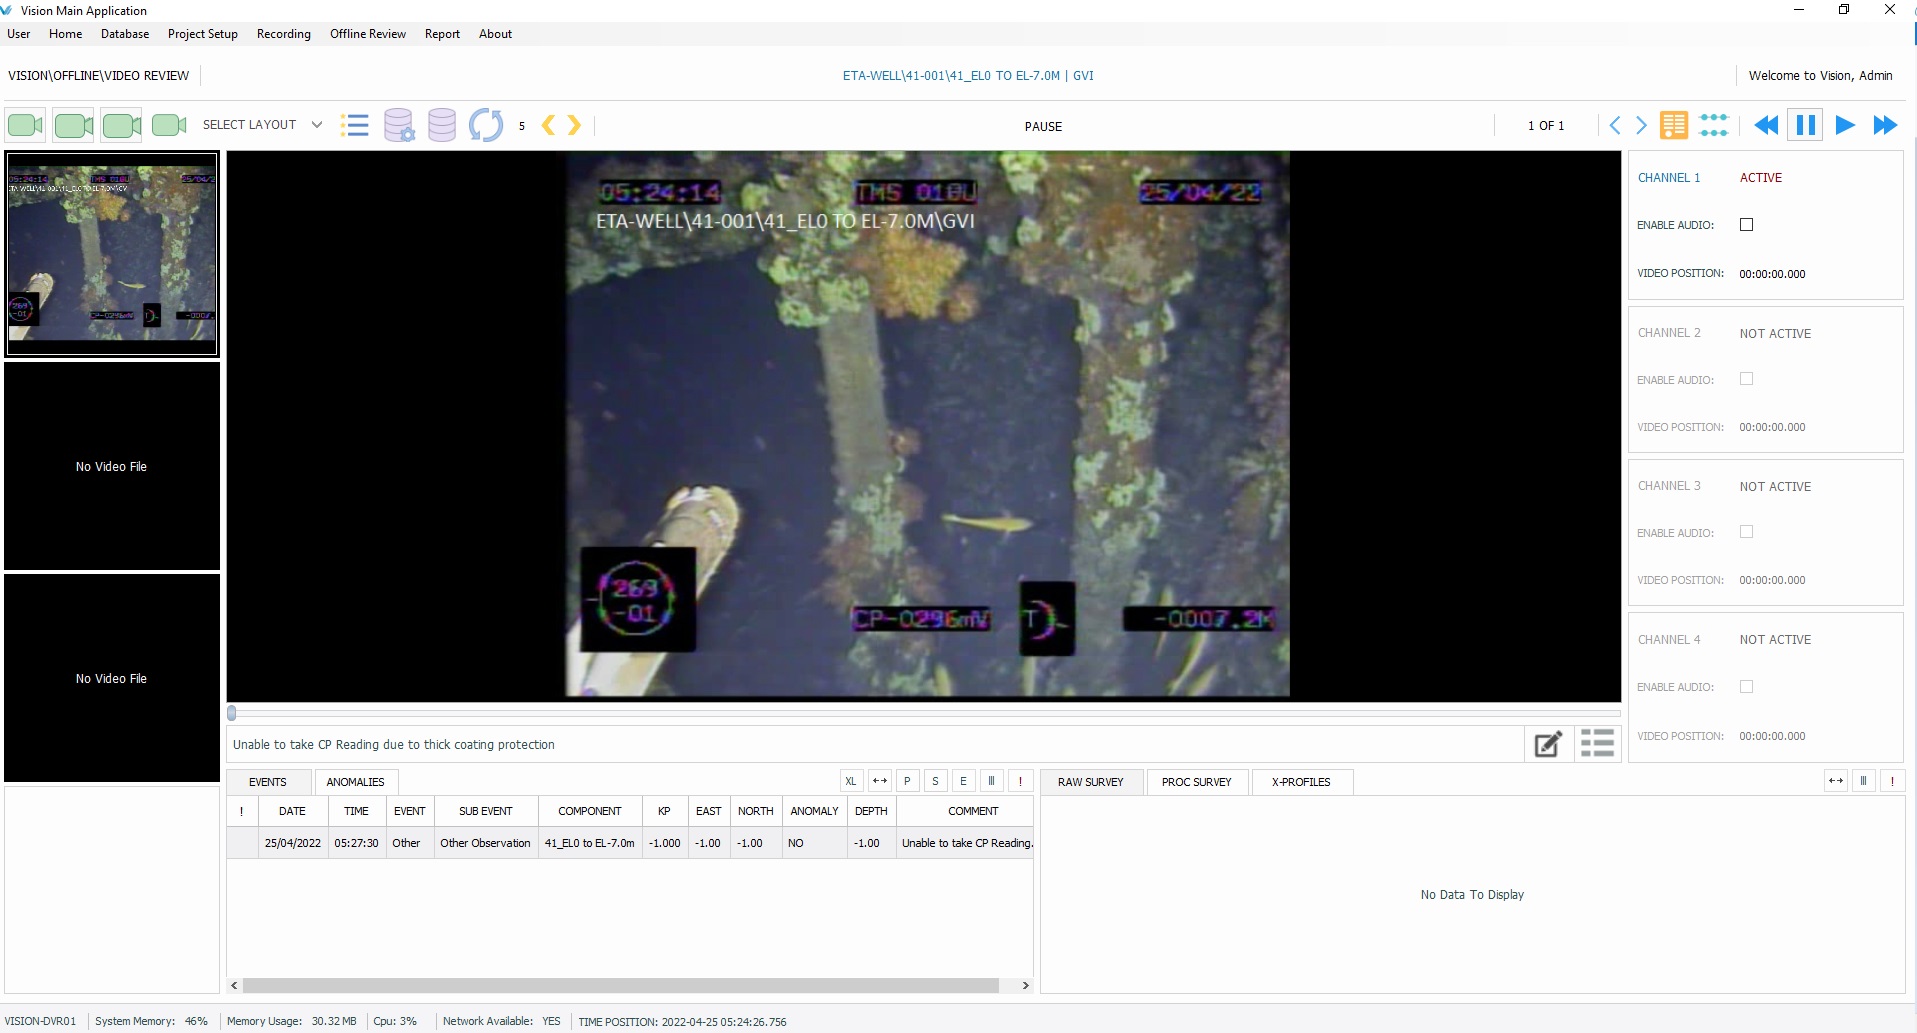Click the COMPONENT column header
Viewport: 1917px width, 1033px height.
[590, 811]
